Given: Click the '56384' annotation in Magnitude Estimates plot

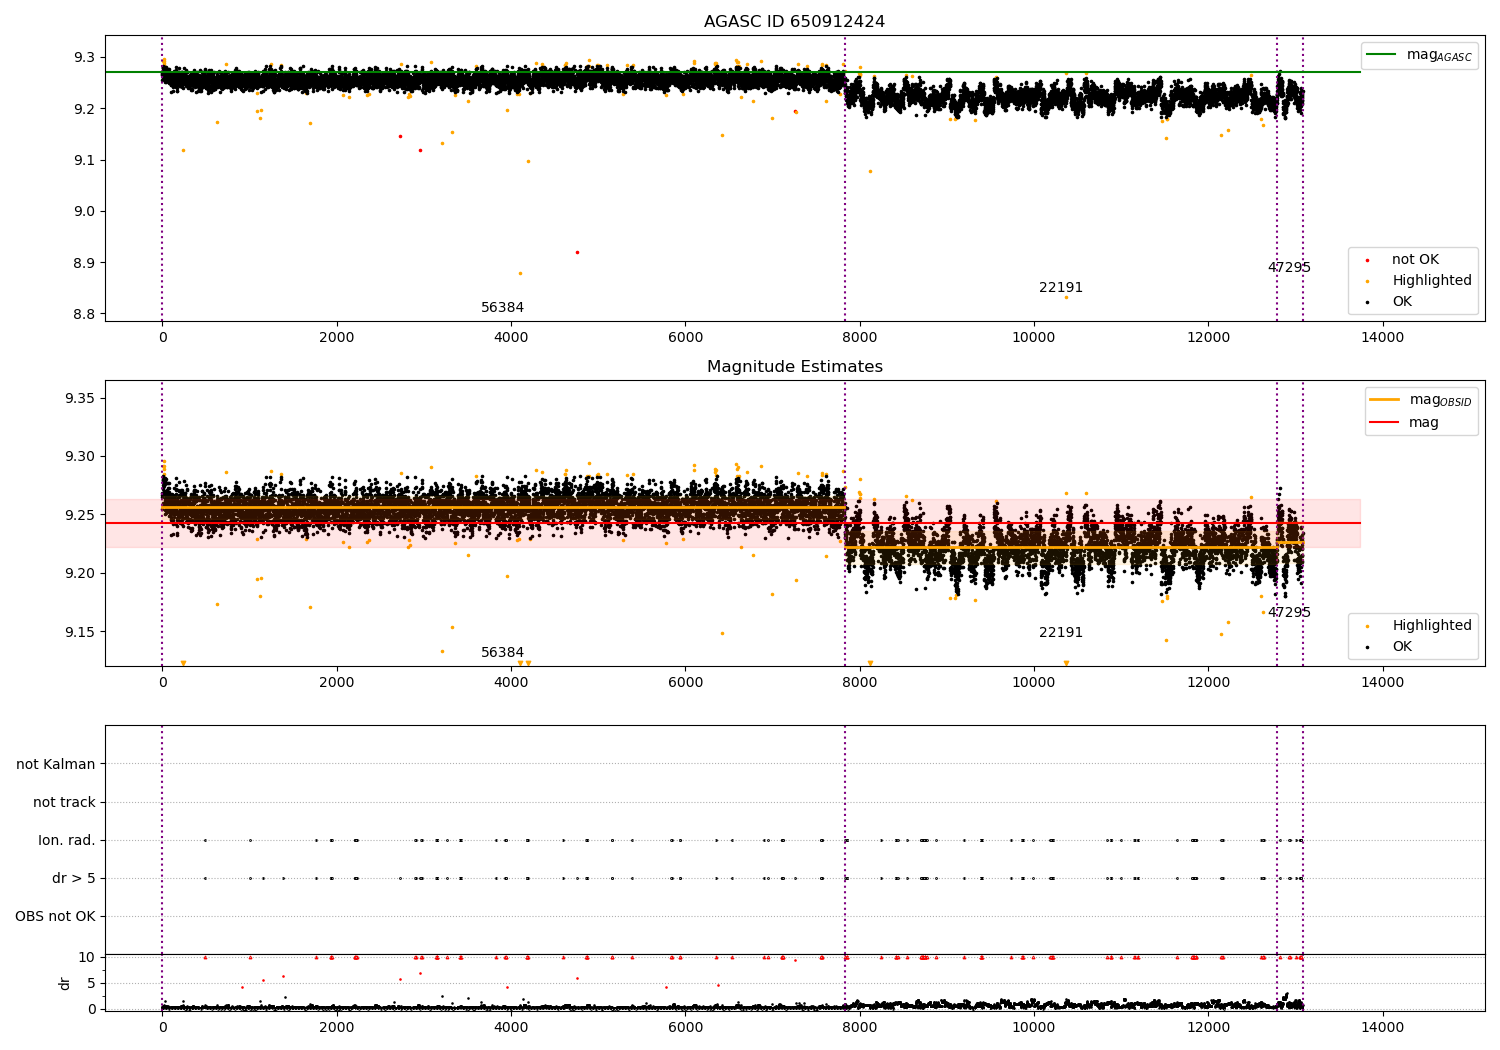Looking at the screenshot, I should pos(502,653).
